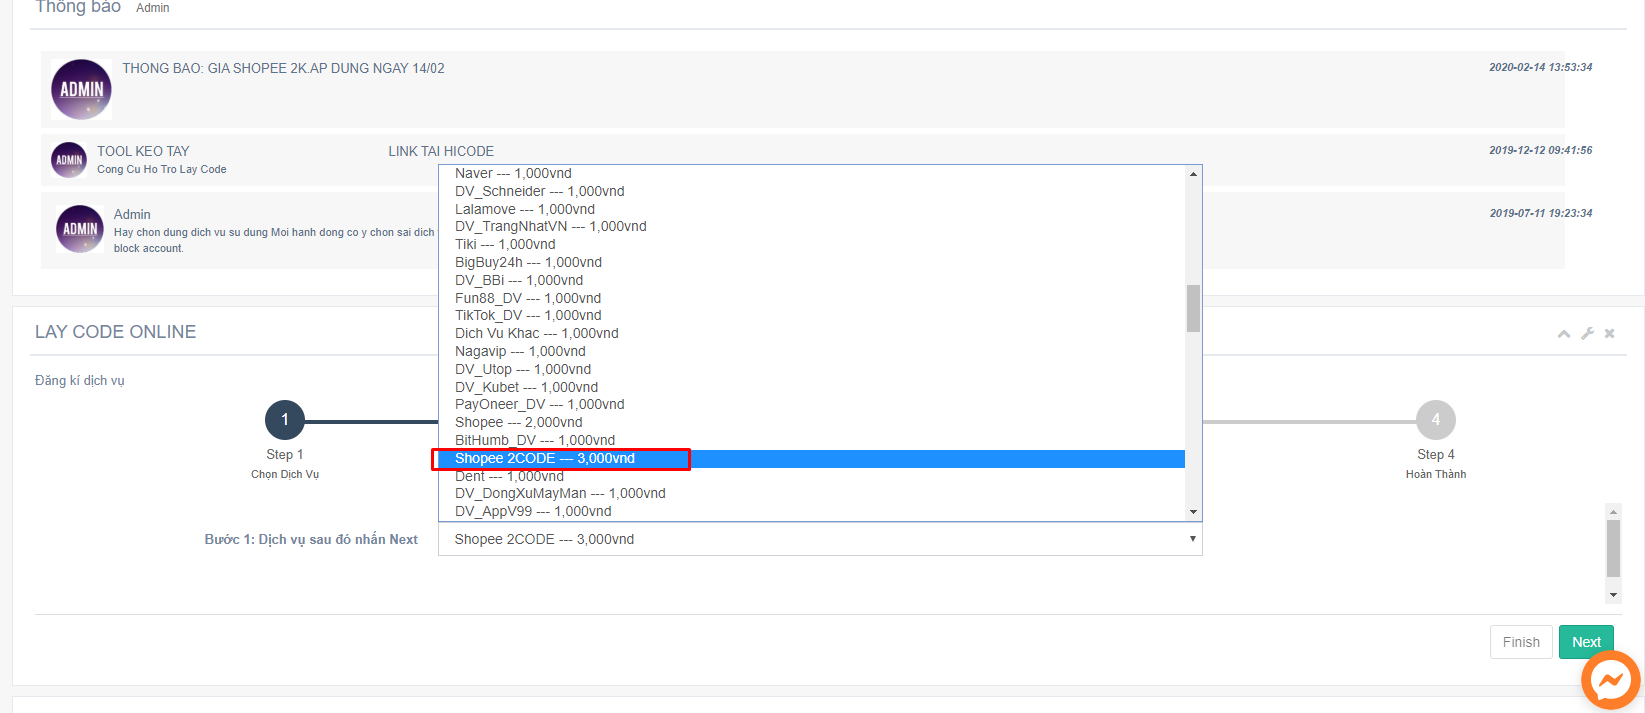Screen dimensions: 1645x713
Task: Choose Shopee 2CODE --- 3,000vnd option
Action: pos(812,458)
